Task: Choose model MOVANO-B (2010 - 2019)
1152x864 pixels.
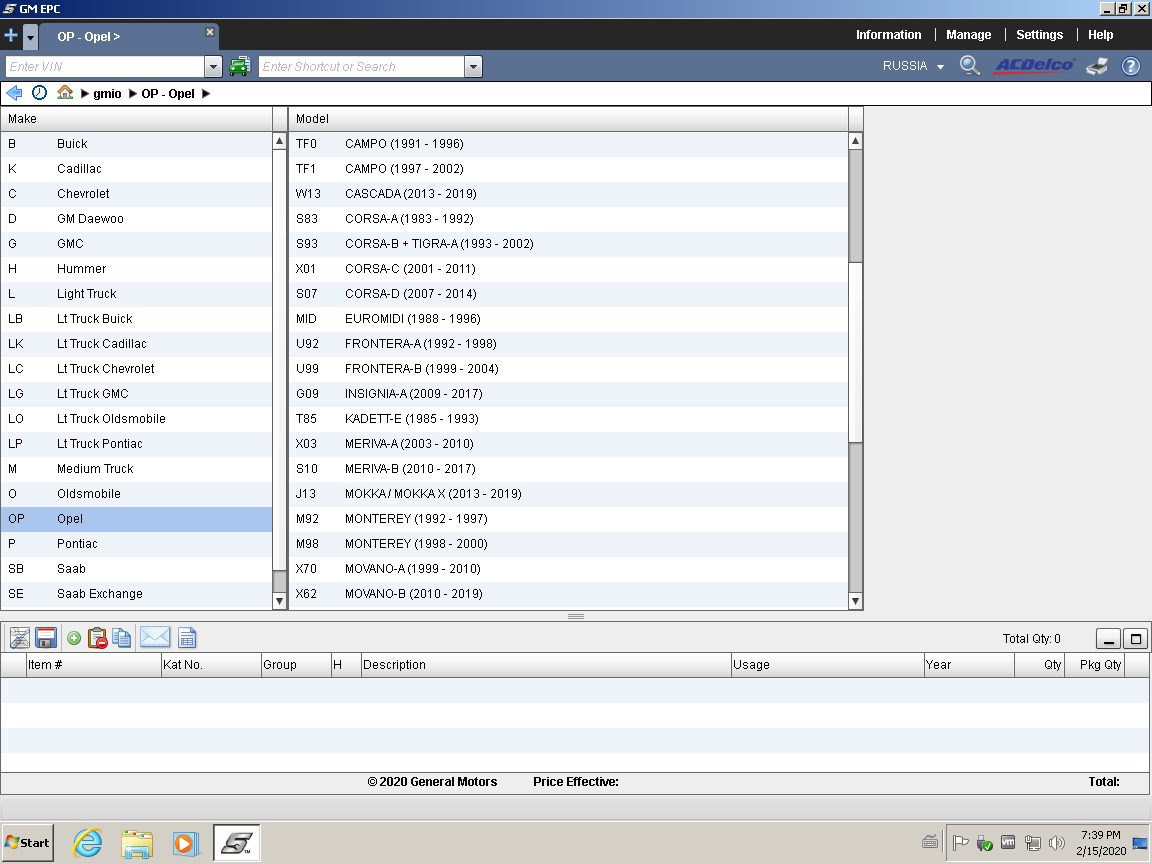Action: (569, 594)
